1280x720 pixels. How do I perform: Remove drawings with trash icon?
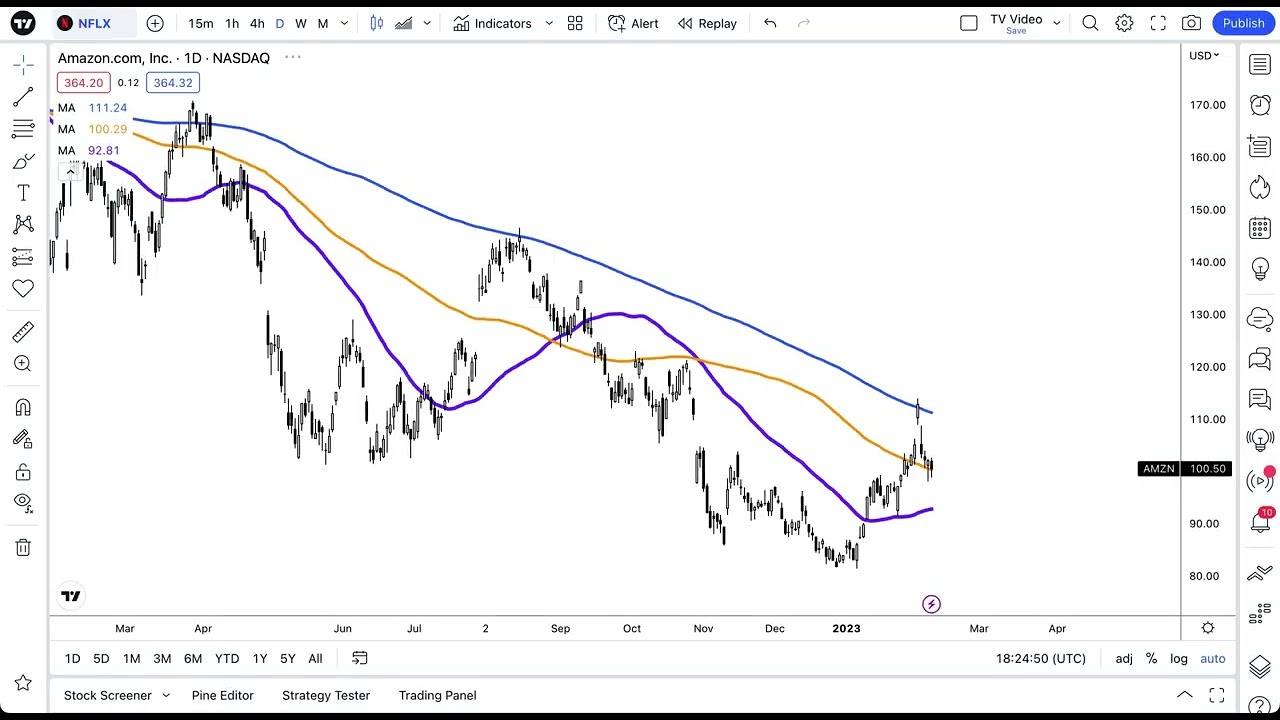pos(23,547)
